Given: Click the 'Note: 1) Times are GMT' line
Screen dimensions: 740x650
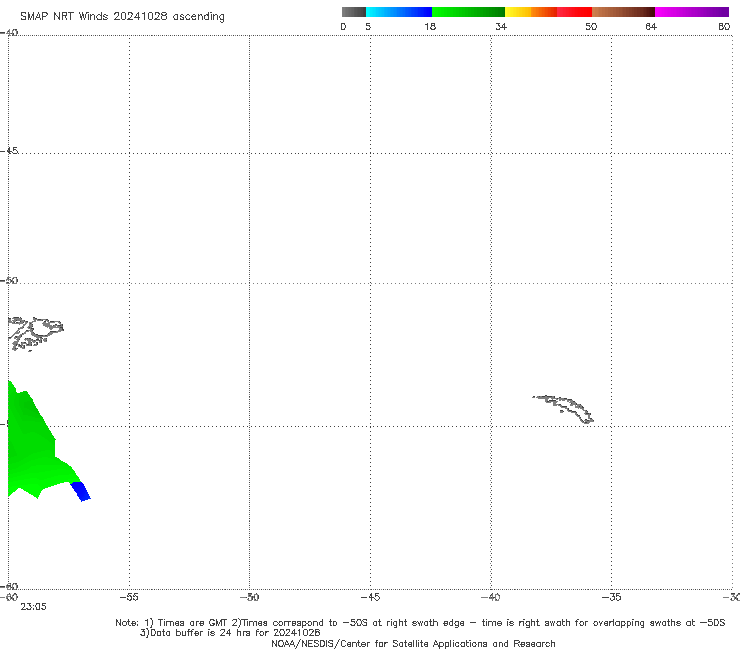Looking at the screenshot, I should pos(420,623).
